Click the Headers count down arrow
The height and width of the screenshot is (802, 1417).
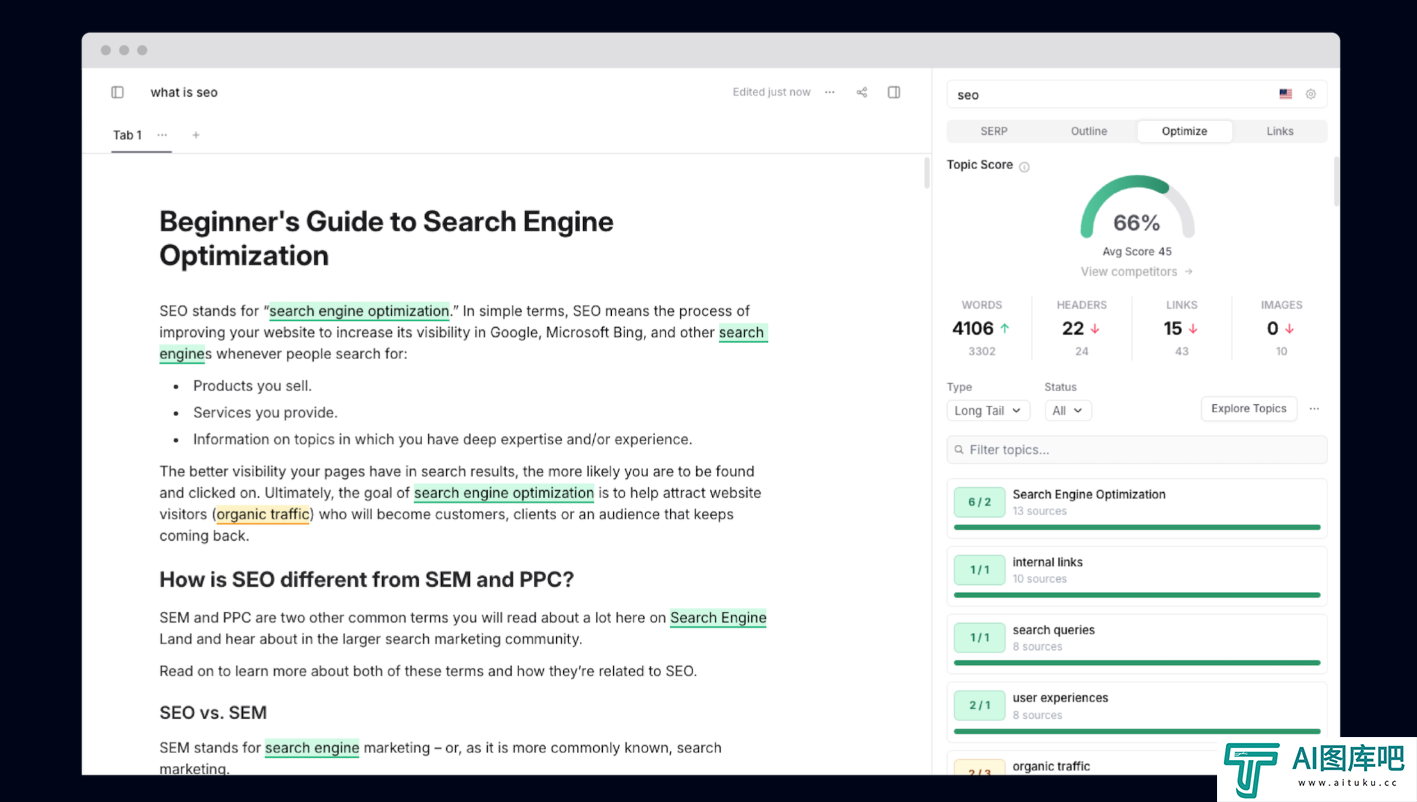1095,328
